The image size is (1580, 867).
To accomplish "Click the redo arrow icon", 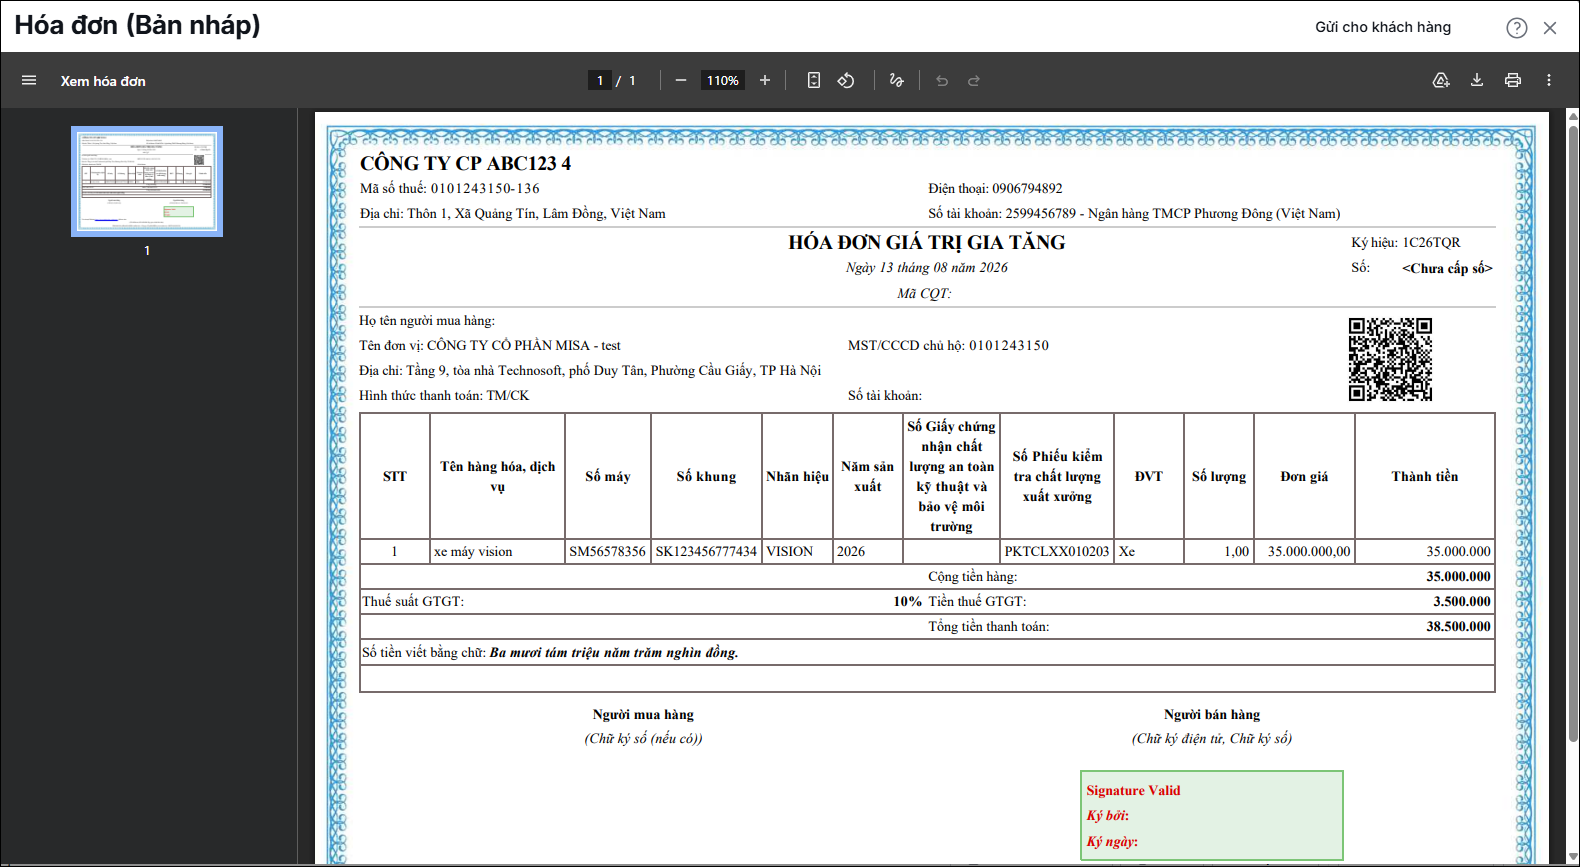I will point(974,80).
